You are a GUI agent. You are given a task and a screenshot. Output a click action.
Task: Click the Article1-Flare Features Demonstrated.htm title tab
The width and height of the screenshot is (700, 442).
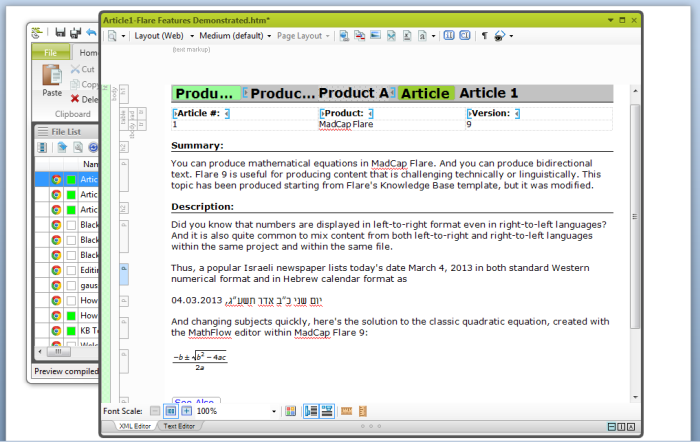[x=186, y=20]
